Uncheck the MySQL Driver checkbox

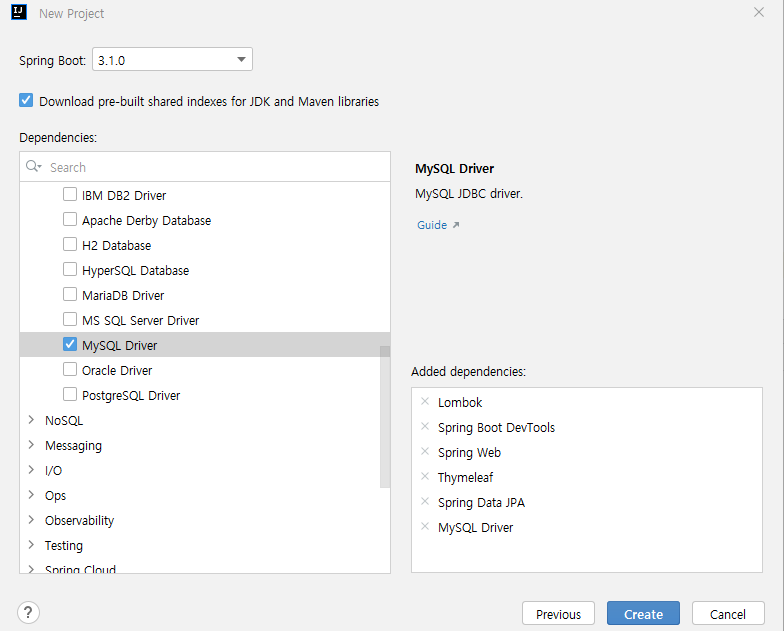(70, 344)
